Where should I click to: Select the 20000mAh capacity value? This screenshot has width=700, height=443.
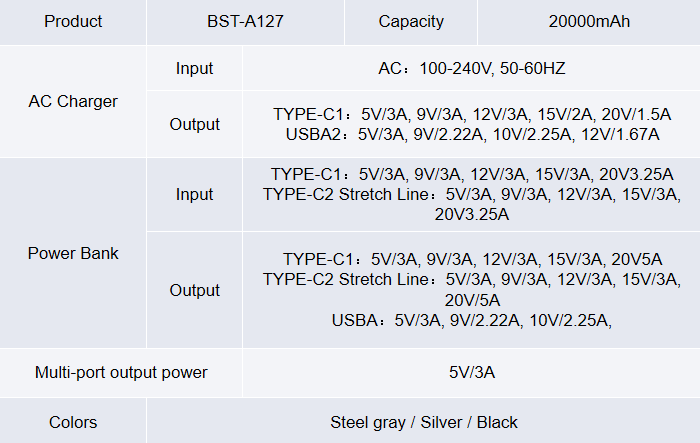589,21
